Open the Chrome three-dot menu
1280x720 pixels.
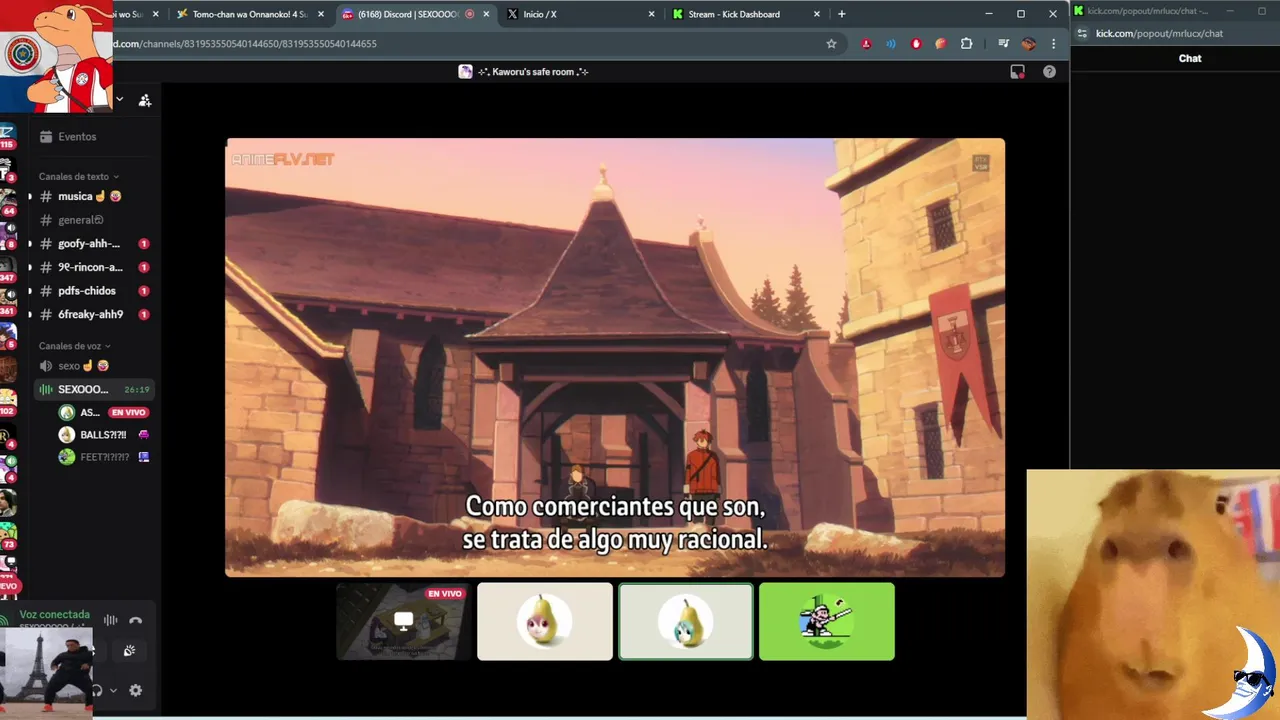coord(1053,44)
